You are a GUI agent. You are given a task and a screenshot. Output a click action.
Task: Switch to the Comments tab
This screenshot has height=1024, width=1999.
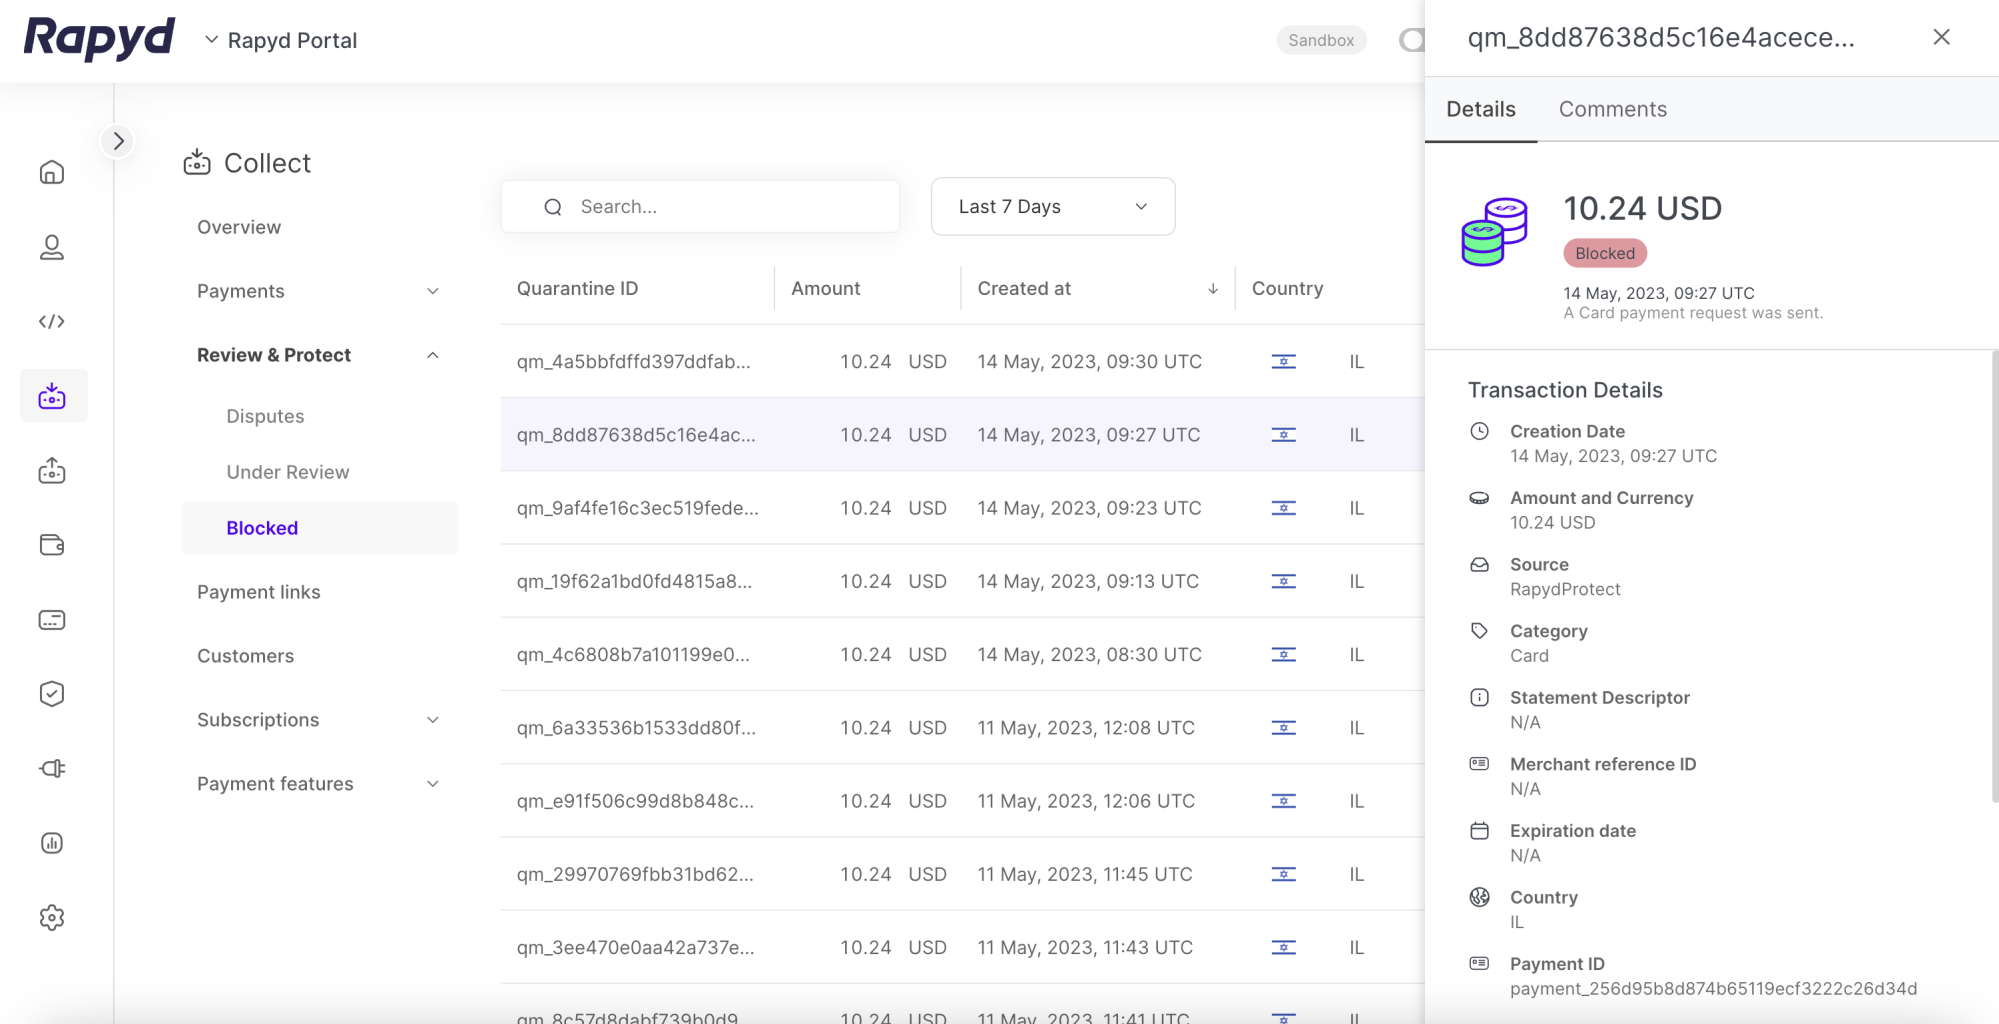click(x=1612, y=109)
